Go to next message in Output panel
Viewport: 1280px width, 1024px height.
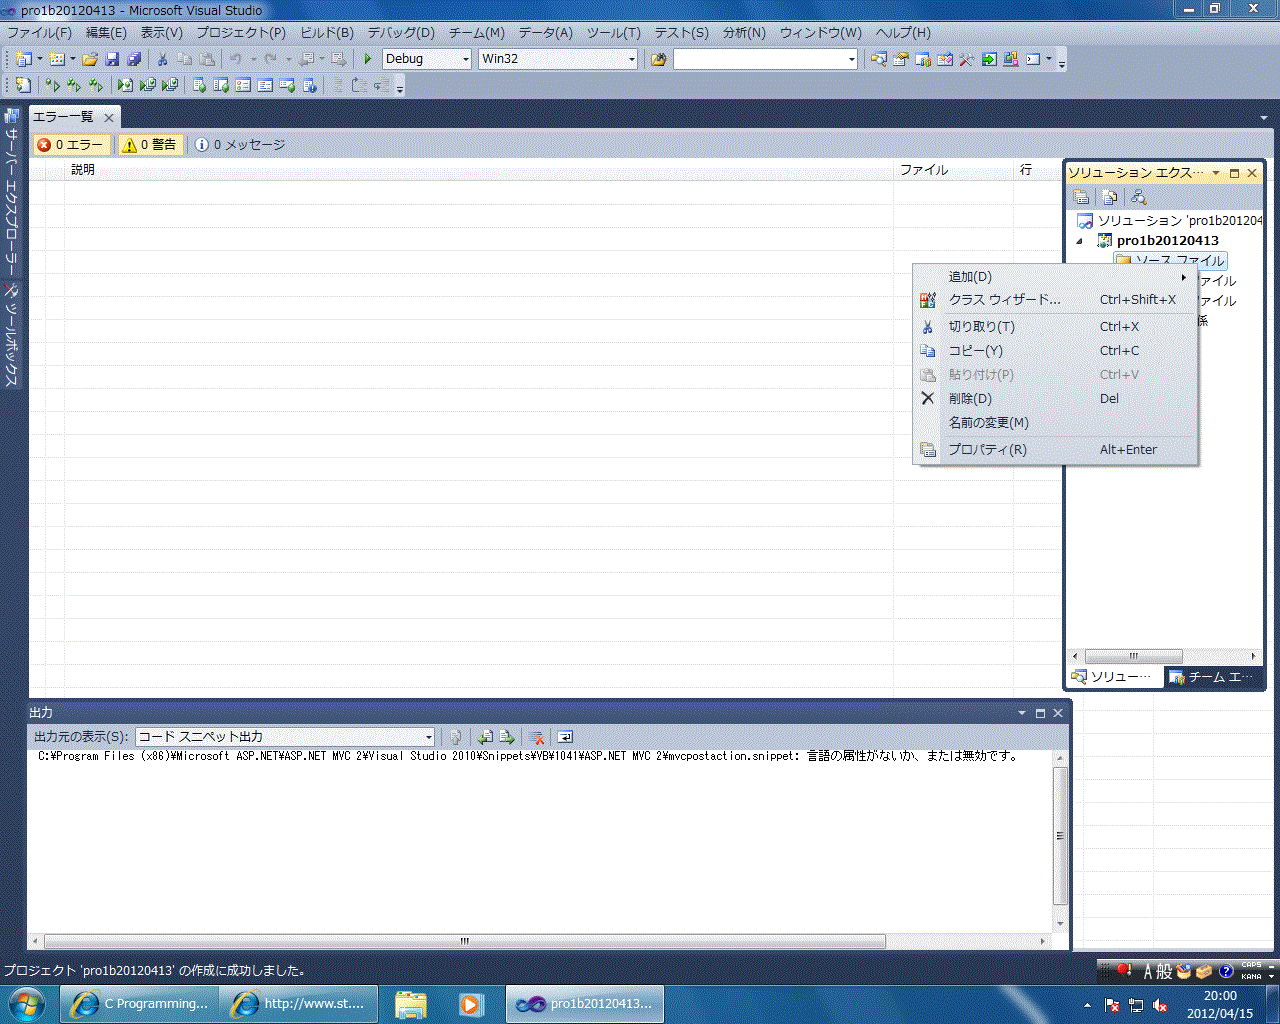pyautogui.click(x=507, y=737)
